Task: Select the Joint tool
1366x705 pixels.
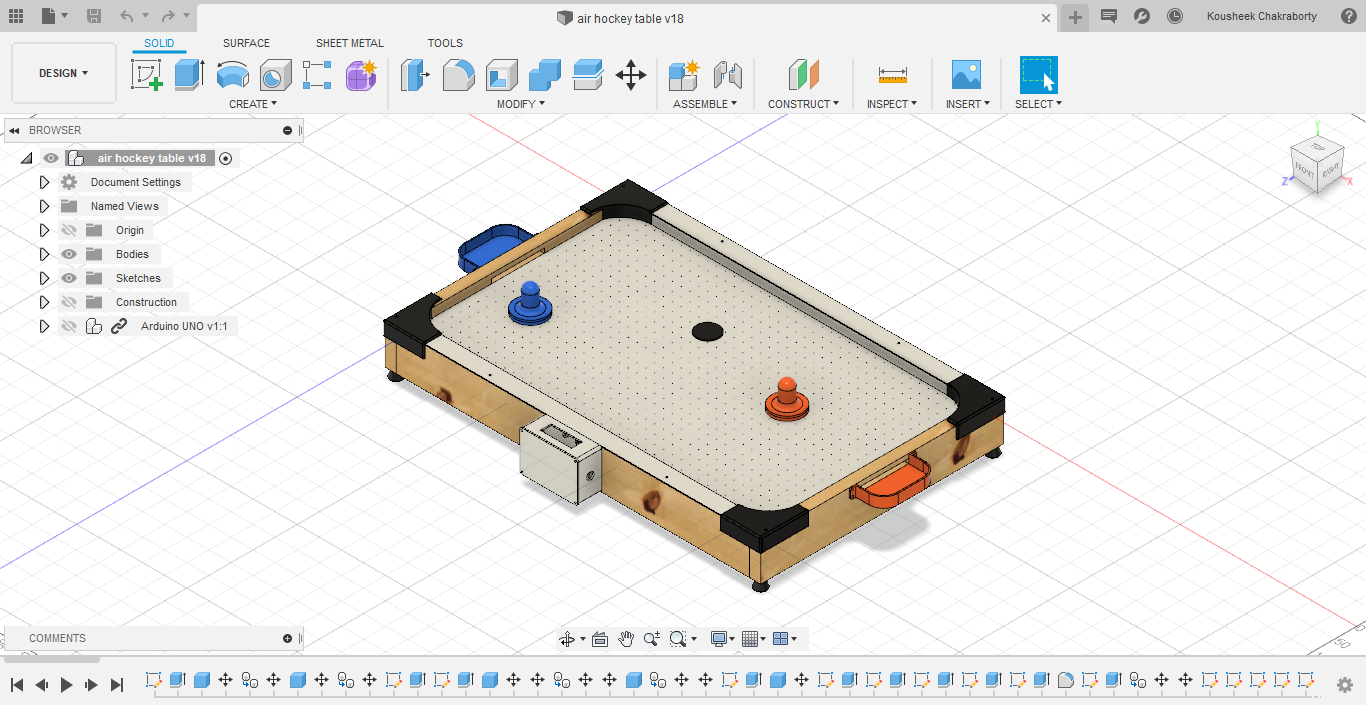Action: tap(728, 75)
